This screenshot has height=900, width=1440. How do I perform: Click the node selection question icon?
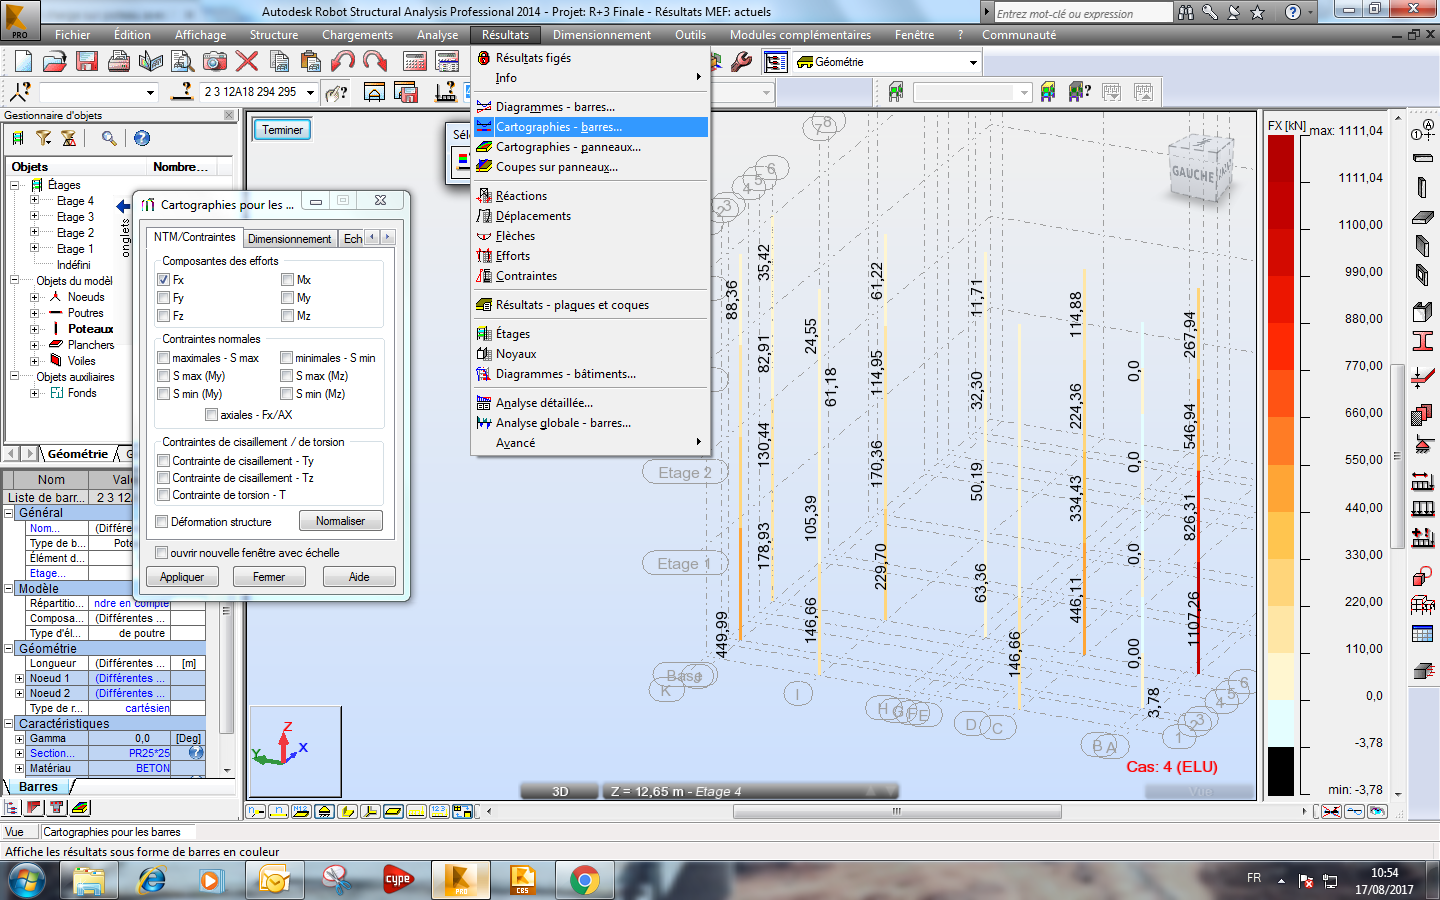tap(21, 92)
